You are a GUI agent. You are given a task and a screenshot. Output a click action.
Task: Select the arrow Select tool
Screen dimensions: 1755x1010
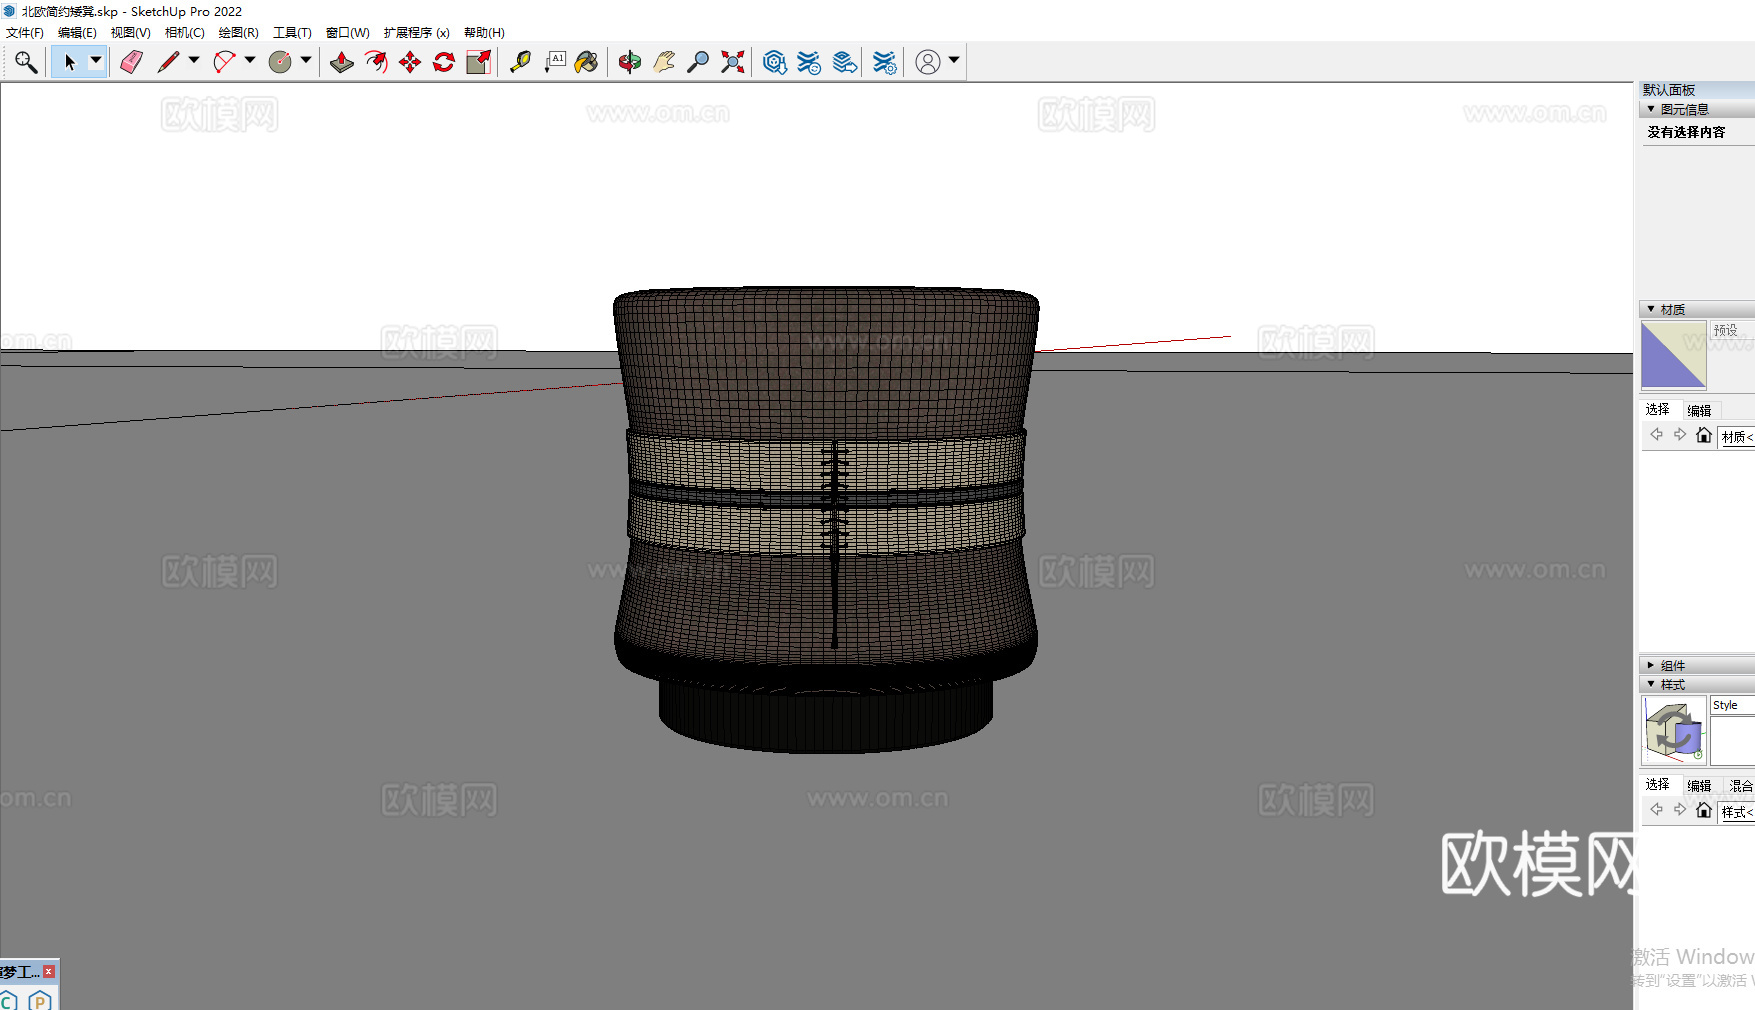70,62
